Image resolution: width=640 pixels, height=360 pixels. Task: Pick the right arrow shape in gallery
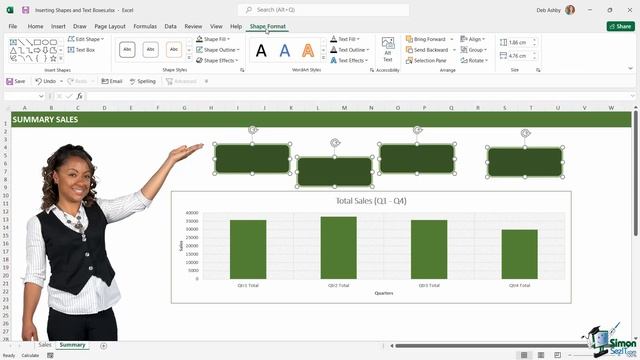click(37, 50)
